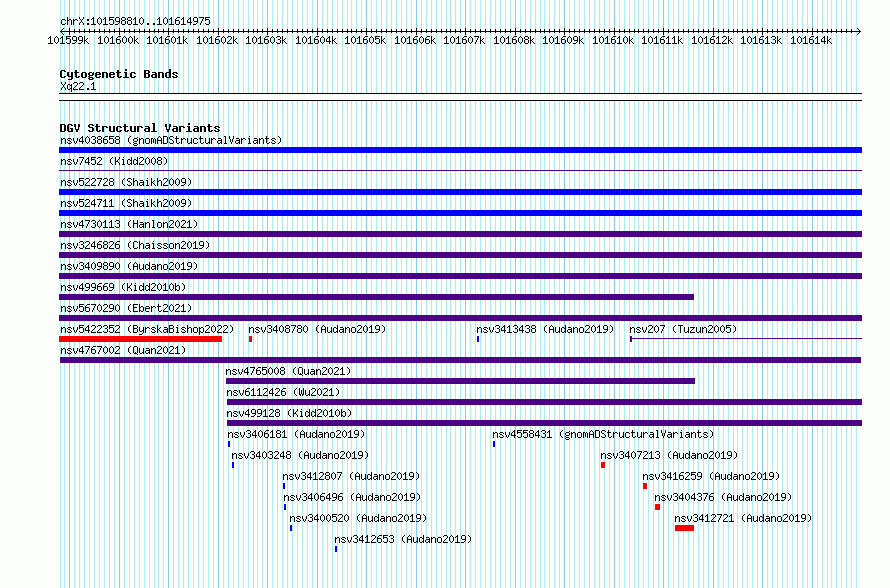Open the nsv3412807 (Audano2019) label
This screenshot has width=890, height=588.
(351, 476)
